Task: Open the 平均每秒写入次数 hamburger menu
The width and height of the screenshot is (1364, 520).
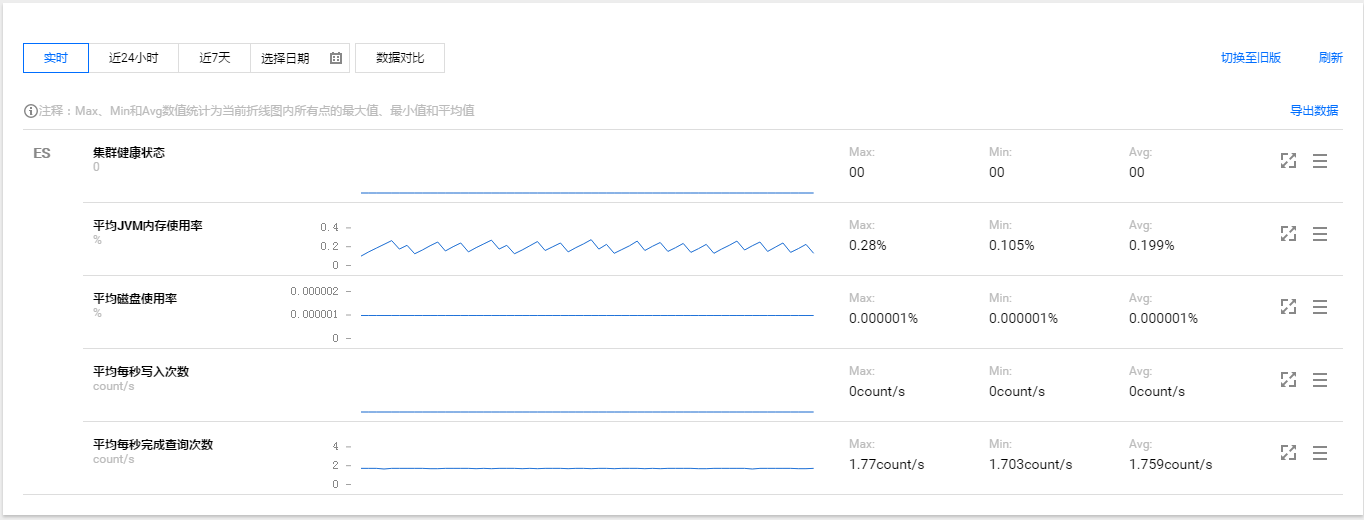Action: pos(1320,380)
